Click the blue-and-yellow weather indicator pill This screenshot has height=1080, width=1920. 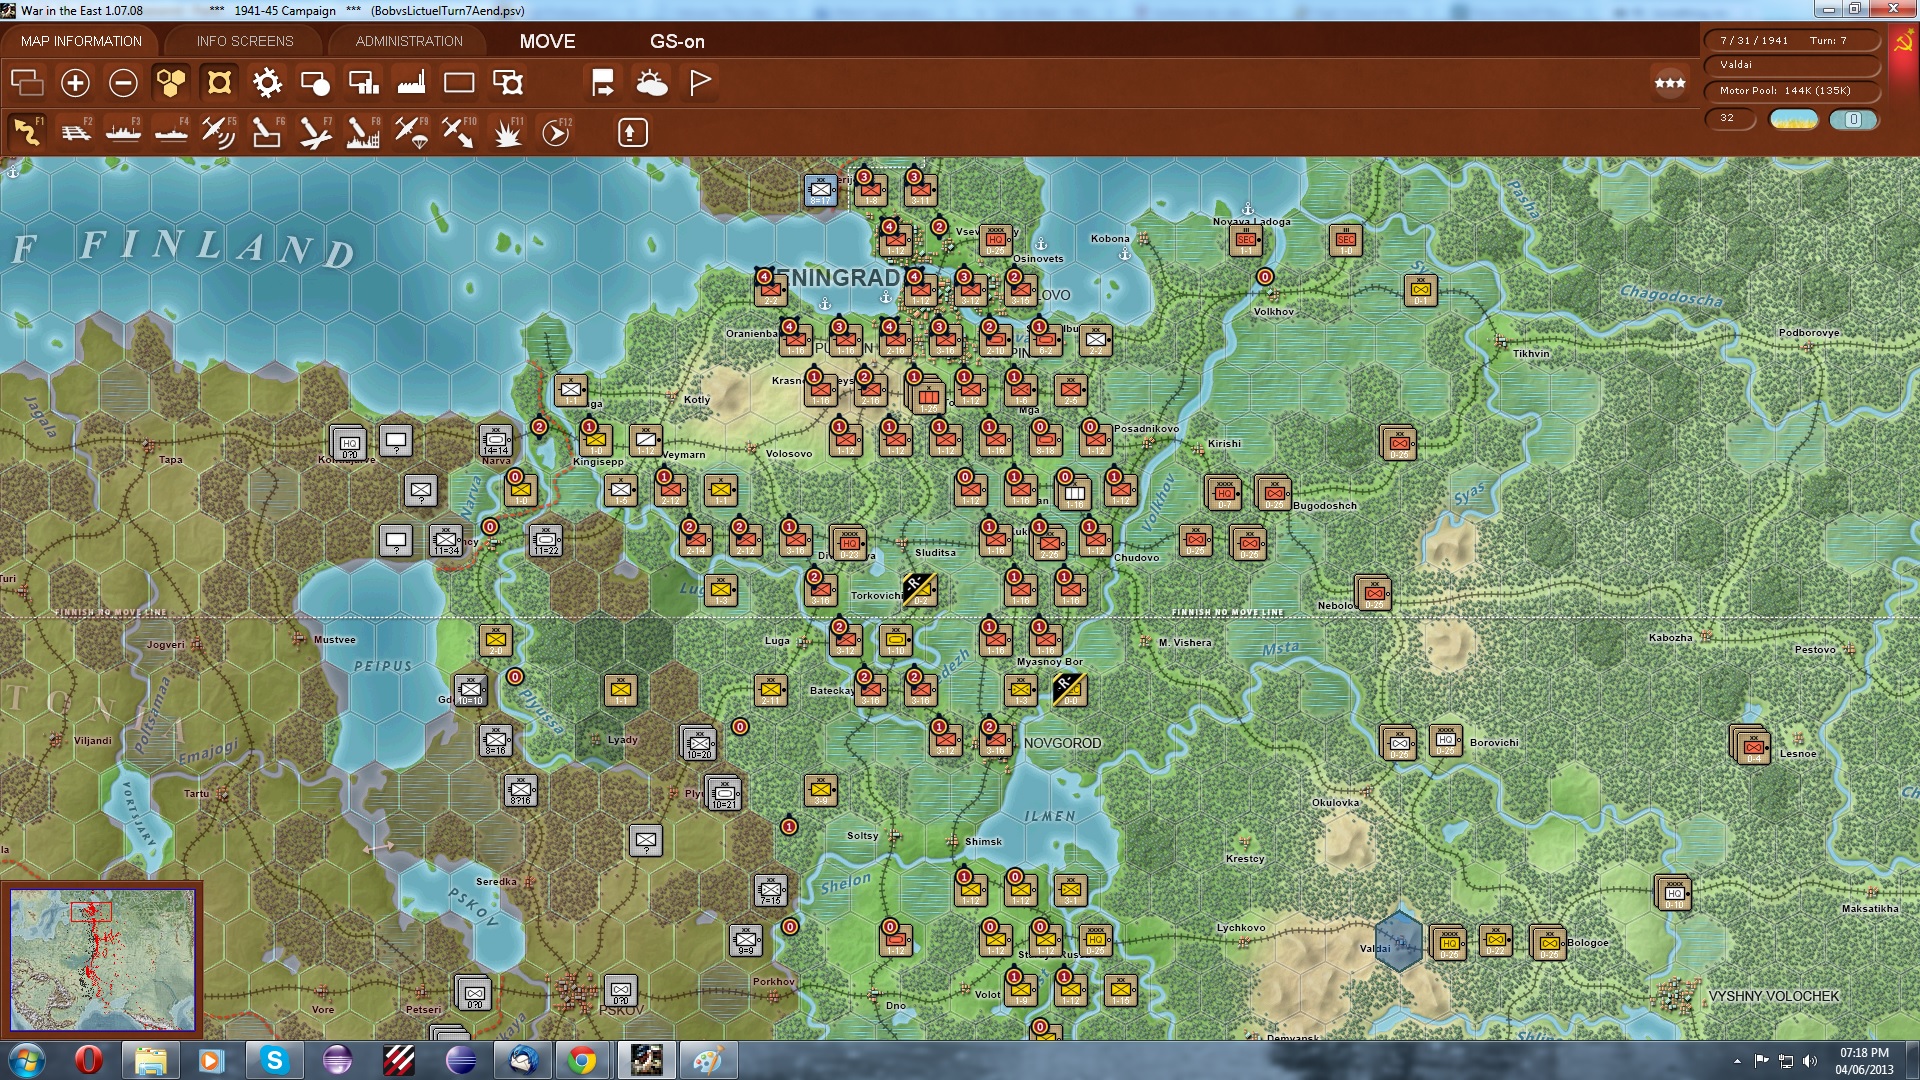click(x=1794, y=119)
